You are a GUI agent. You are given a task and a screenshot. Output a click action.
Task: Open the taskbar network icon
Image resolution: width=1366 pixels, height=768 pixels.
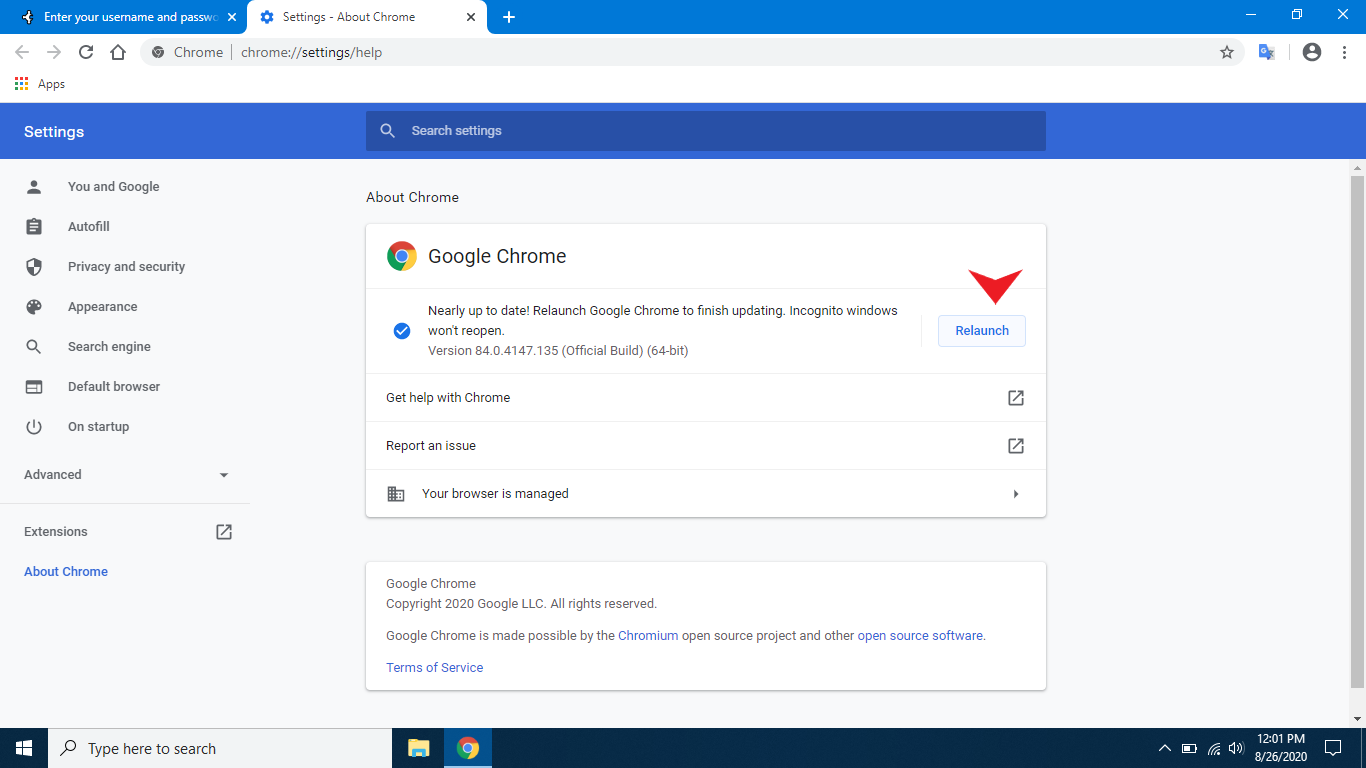tap(1214, 748)
